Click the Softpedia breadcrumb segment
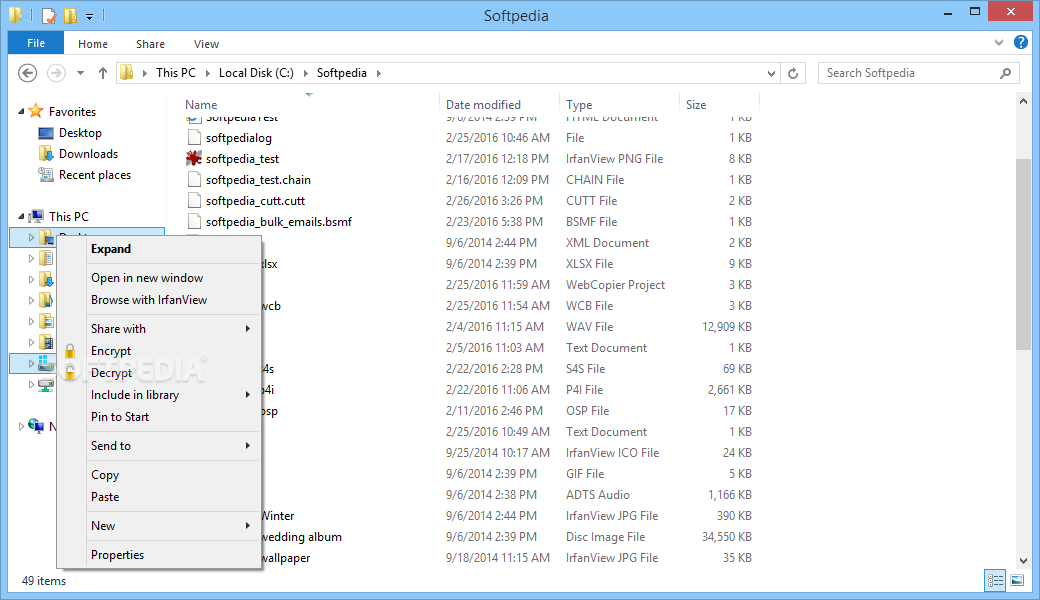The image size is (1040, 600). coord(342,73)
